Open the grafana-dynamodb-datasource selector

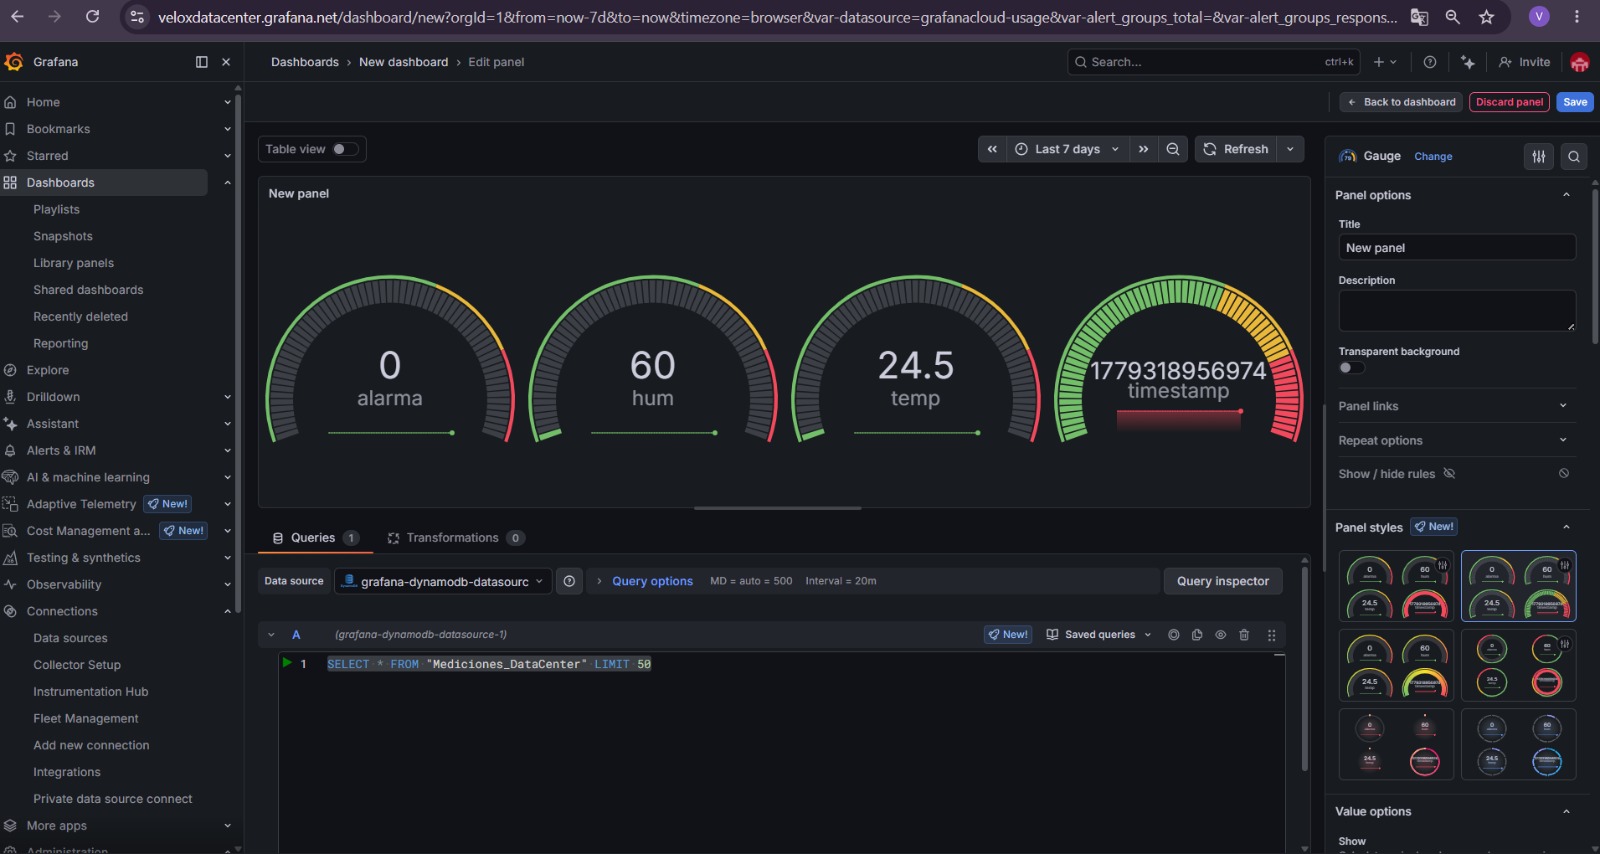(443, 581)
